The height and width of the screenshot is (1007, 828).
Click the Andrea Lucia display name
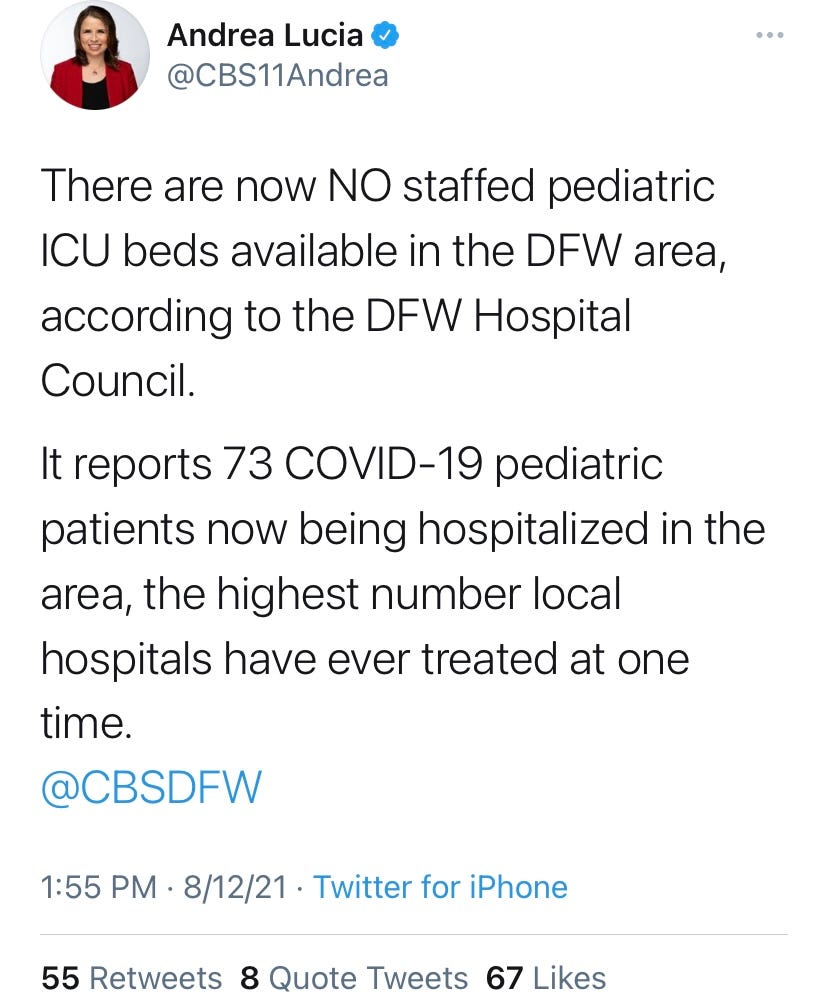(265, 35)
